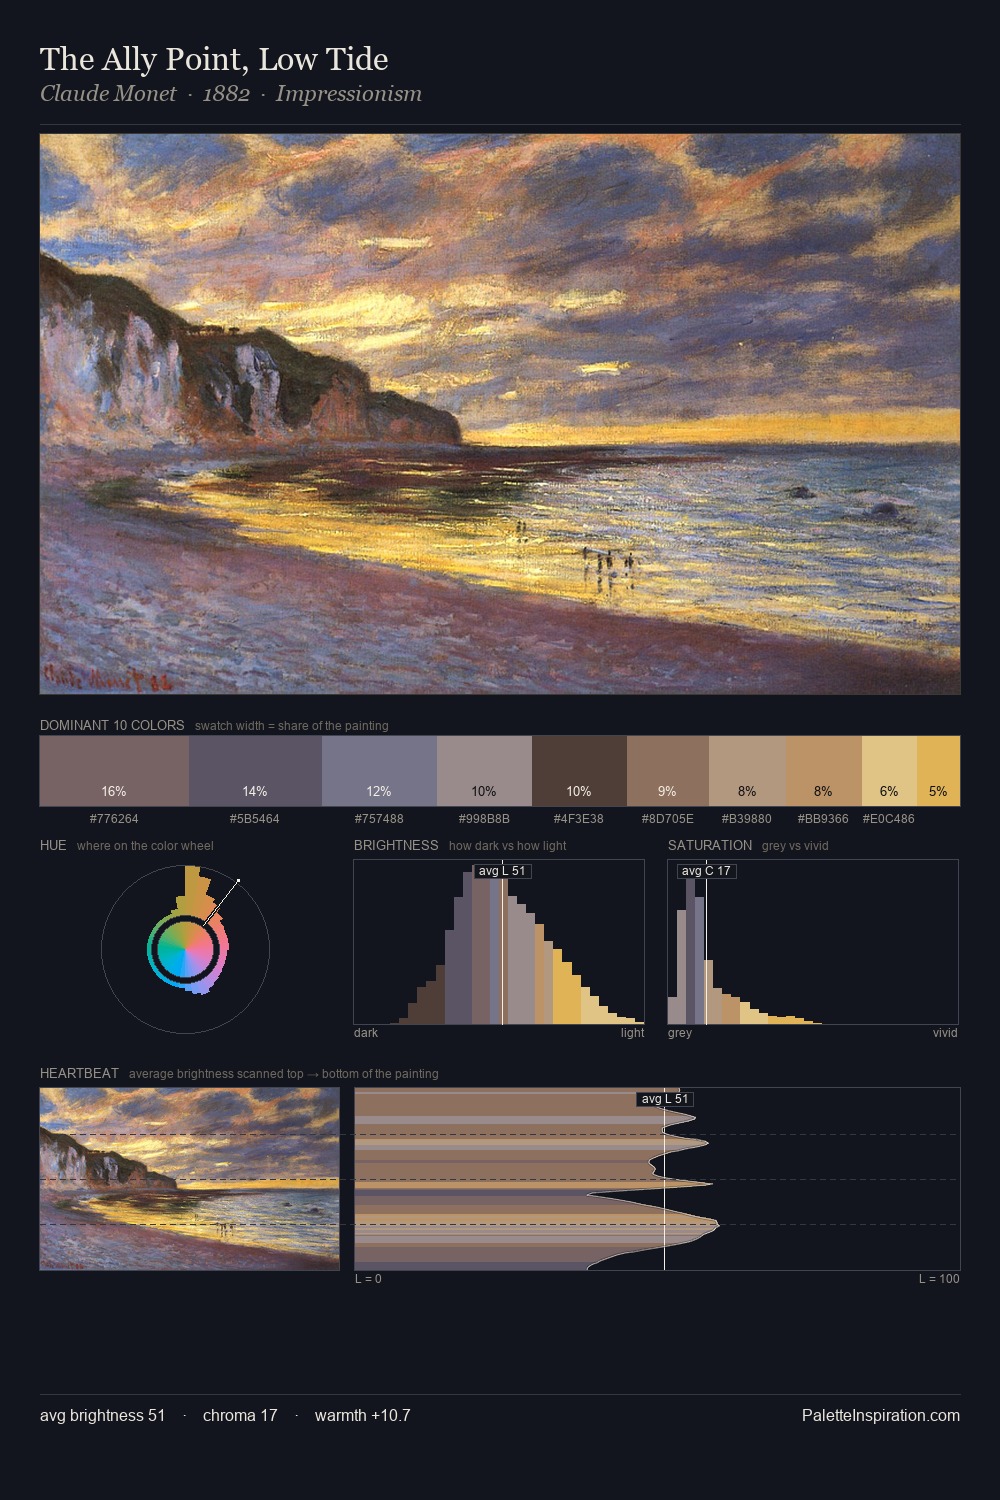
Task: Click the avg L 51 label in Heartbeat chart
Action: pyautogui.click(x=665, y=1099)
